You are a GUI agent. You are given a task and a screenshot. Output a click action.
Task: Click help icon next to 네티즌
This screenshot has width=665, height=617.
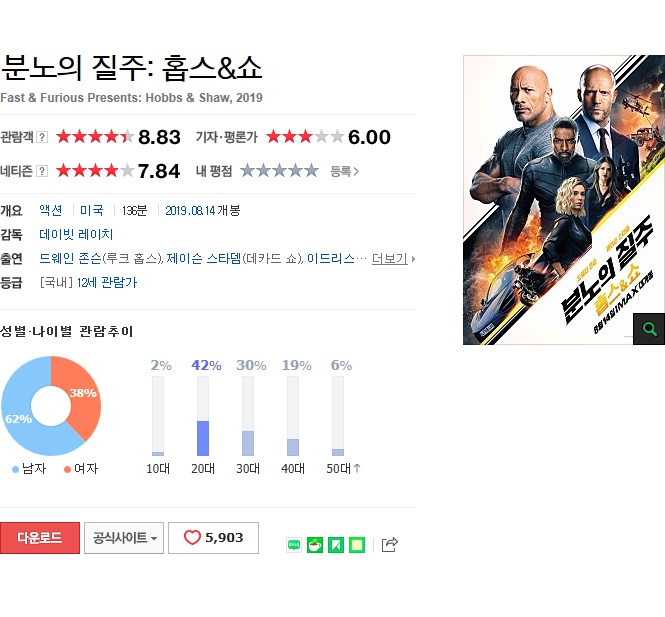[42, 171]
